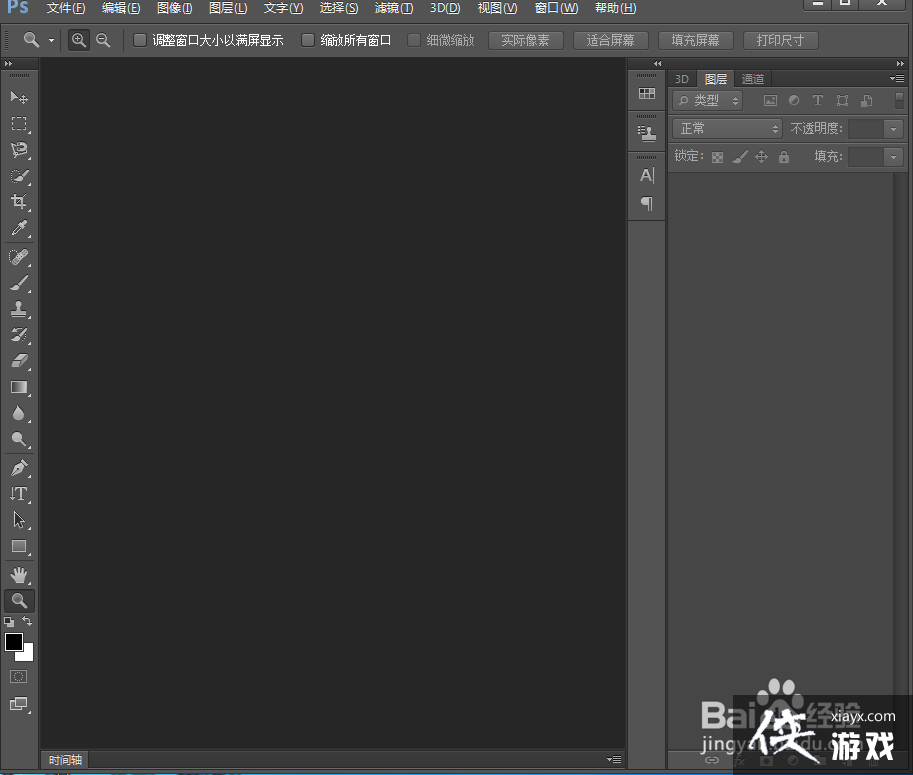Select the History Brush tool
This screenshot has width=913, height=775.
point(19,335)
